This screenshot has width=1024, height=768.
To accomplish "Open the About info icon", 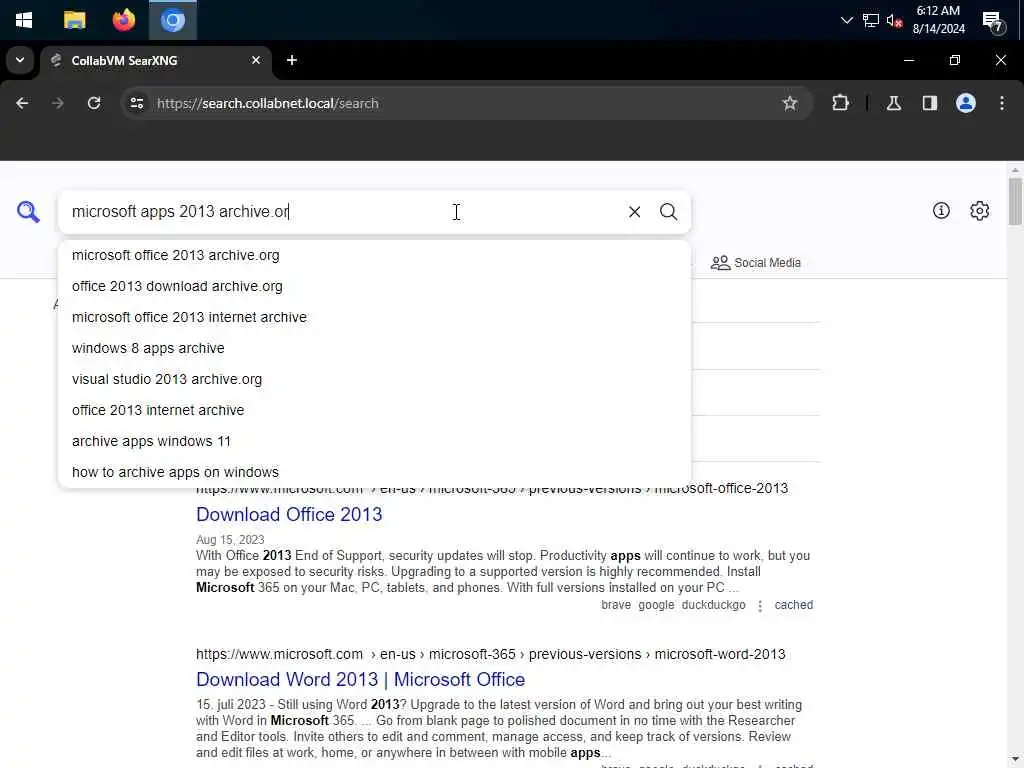I will (x=941, y=210).
